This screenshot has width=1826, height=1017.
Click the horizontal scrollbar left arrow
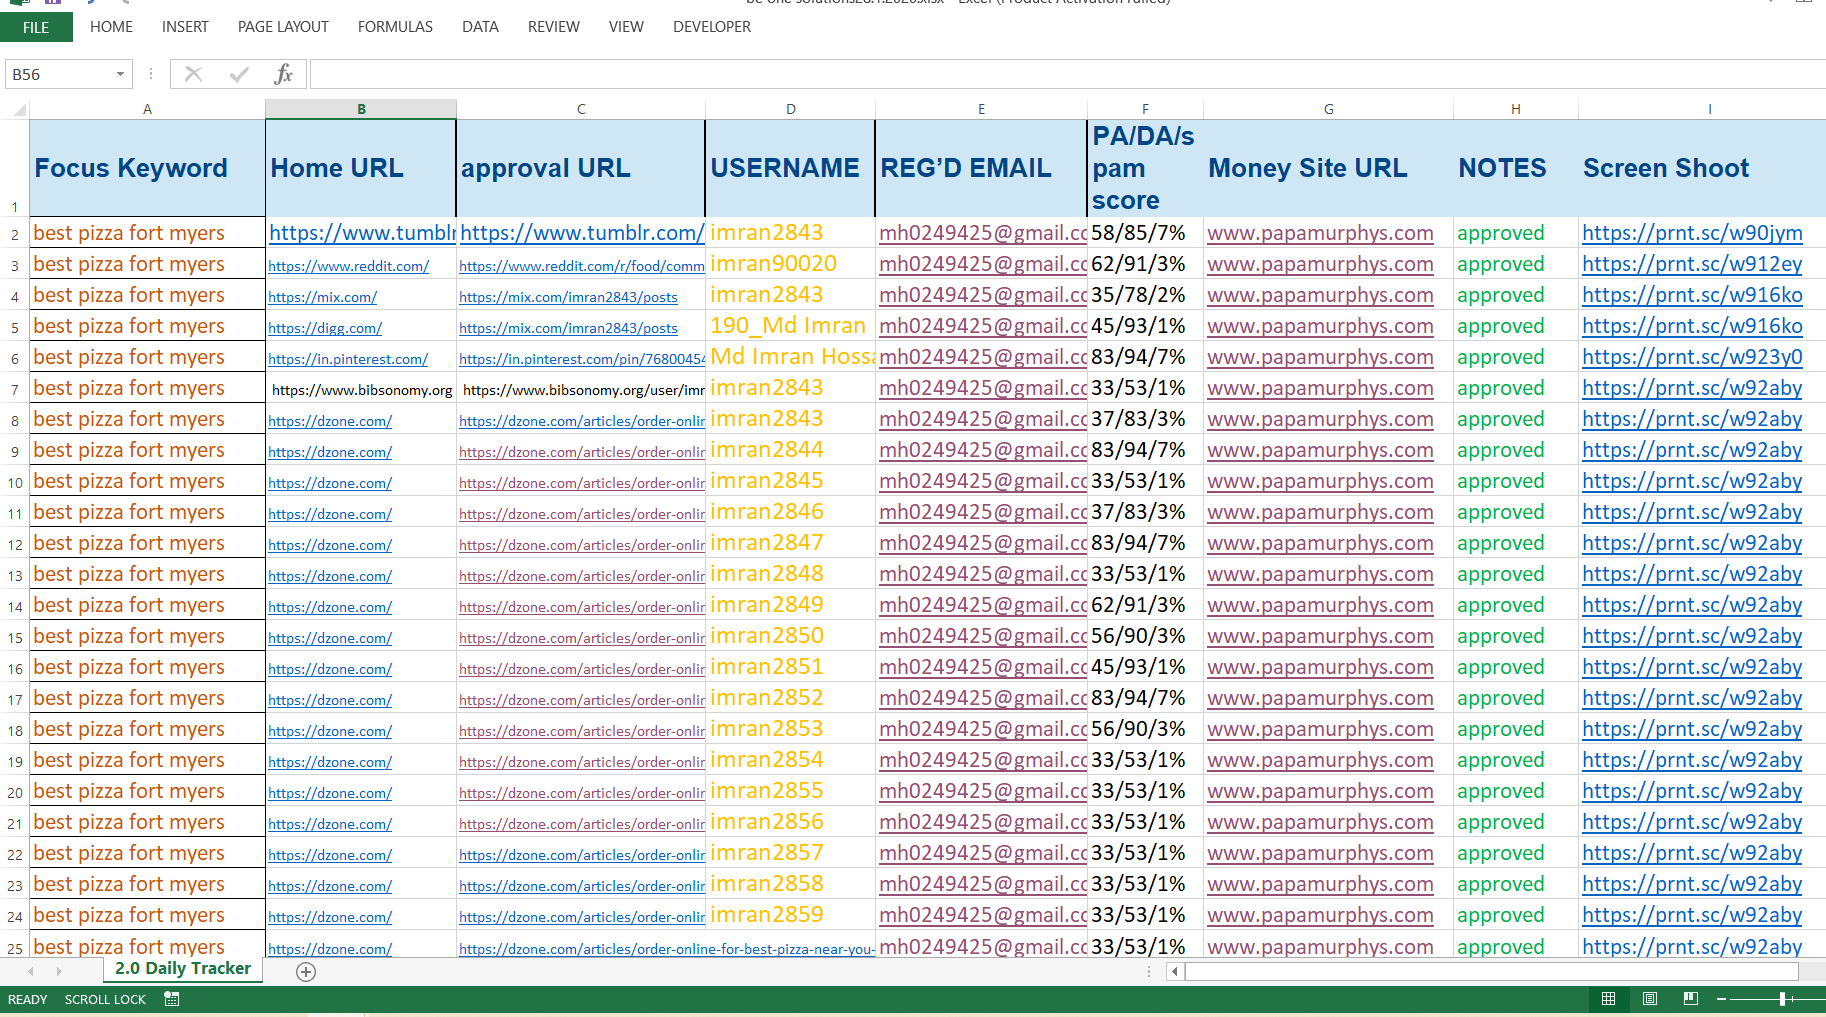pyautogui.click(x=1175, y=971)
